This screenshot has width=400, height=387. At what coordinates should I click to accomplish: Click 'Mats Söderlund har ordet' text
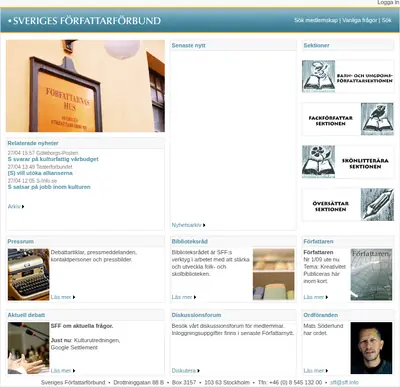[323, 329]
